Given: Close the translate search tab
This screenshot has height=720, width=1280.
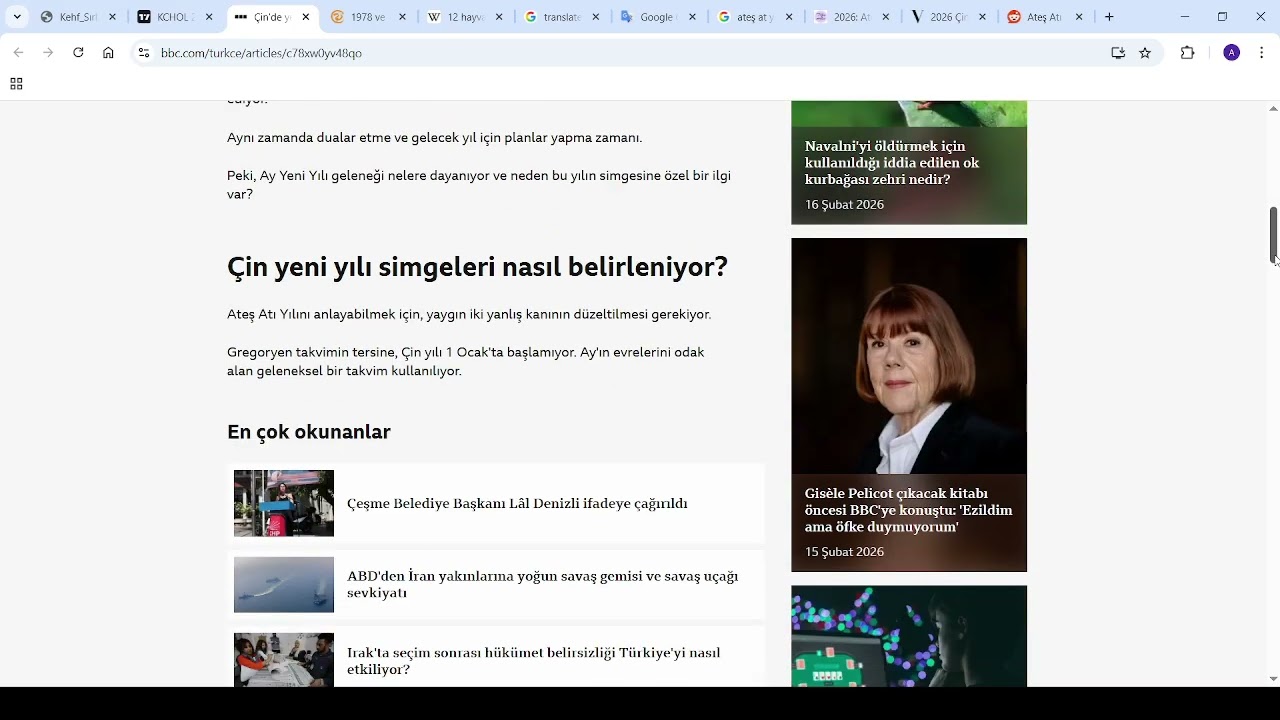Looking at the screenshot, I should (596, 17).
